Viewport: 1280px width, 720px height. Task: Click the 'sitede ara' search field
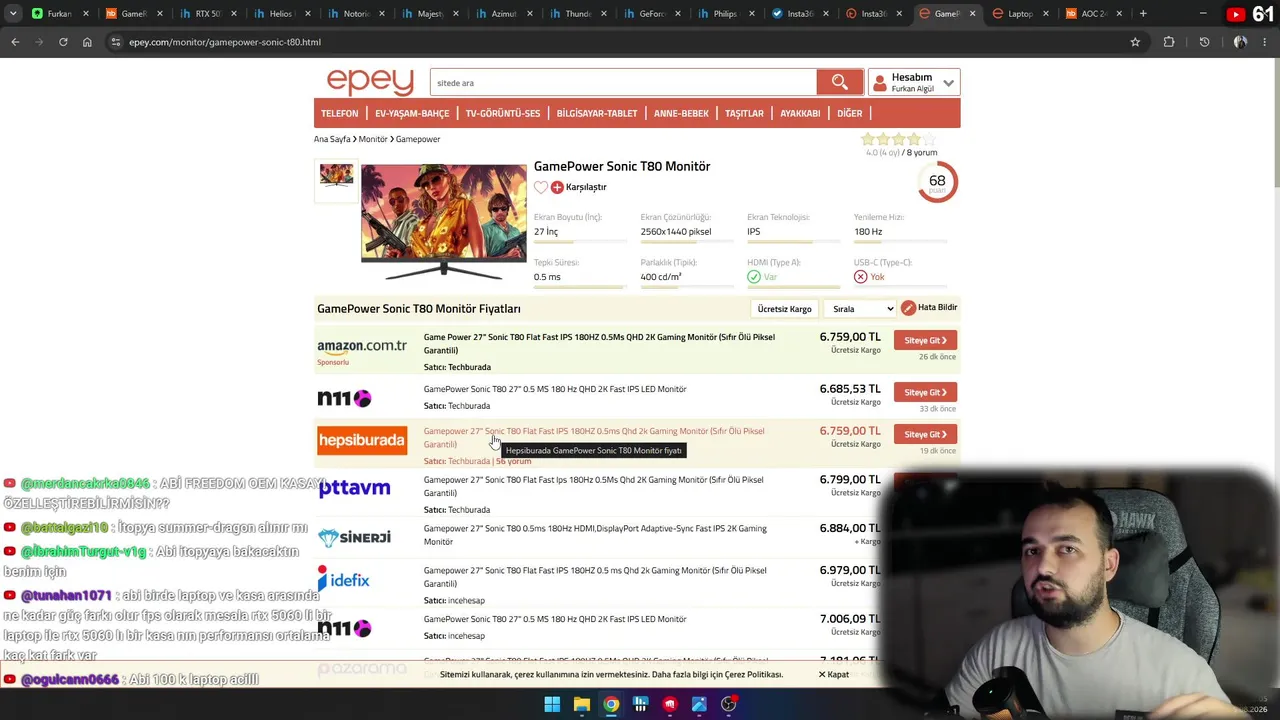[623, 83]
